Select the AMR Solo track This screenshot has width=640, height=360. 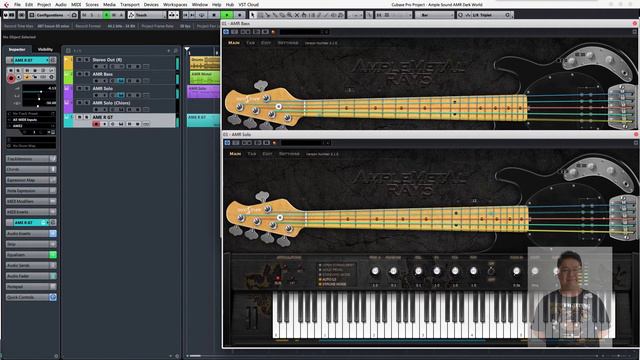click(x=102, y=88)
